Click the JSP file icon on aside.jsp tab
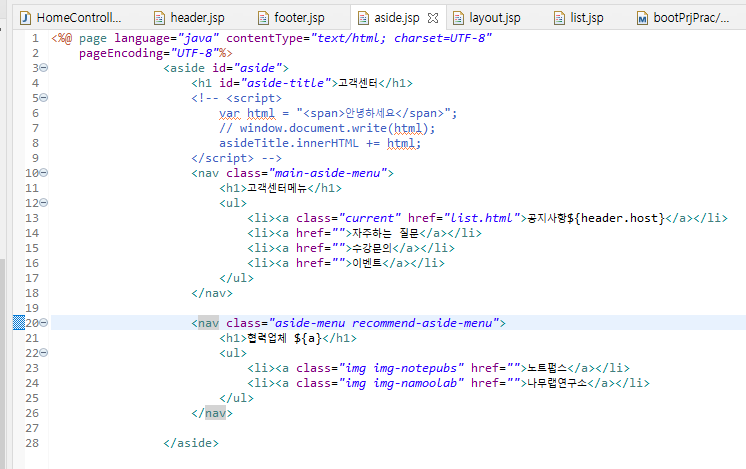 pos(363,19)
